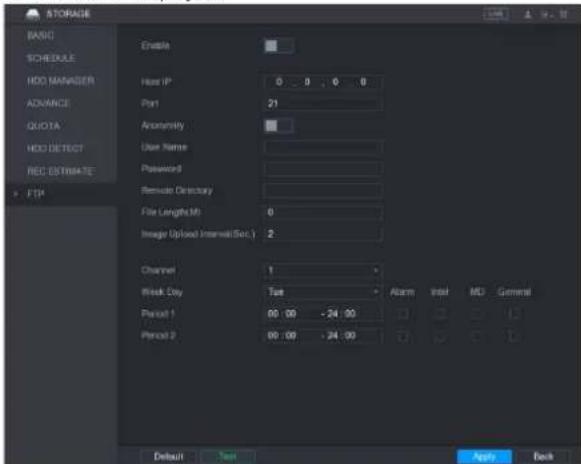
Task: Click the User Name input field
Action: pos(323,147)
